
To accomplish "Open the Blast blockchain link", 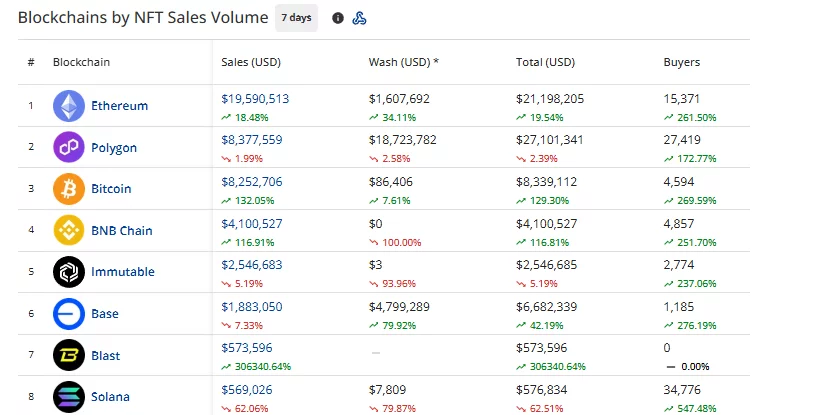I will (105, 356).
